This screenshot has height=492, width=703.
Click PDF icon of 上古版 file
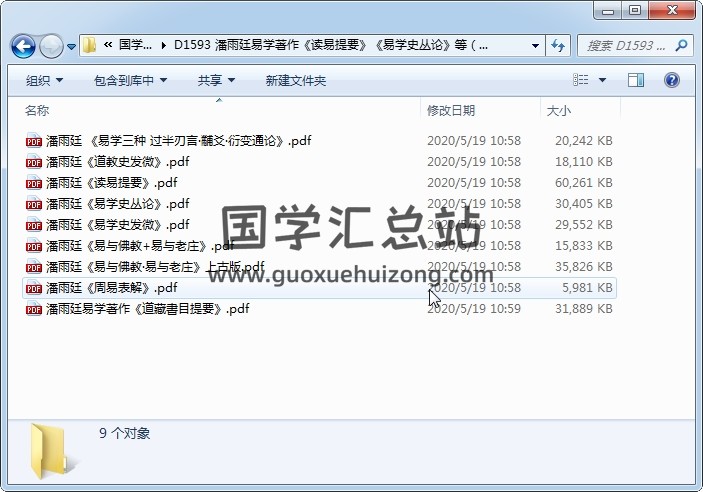[x=34, y=267]
